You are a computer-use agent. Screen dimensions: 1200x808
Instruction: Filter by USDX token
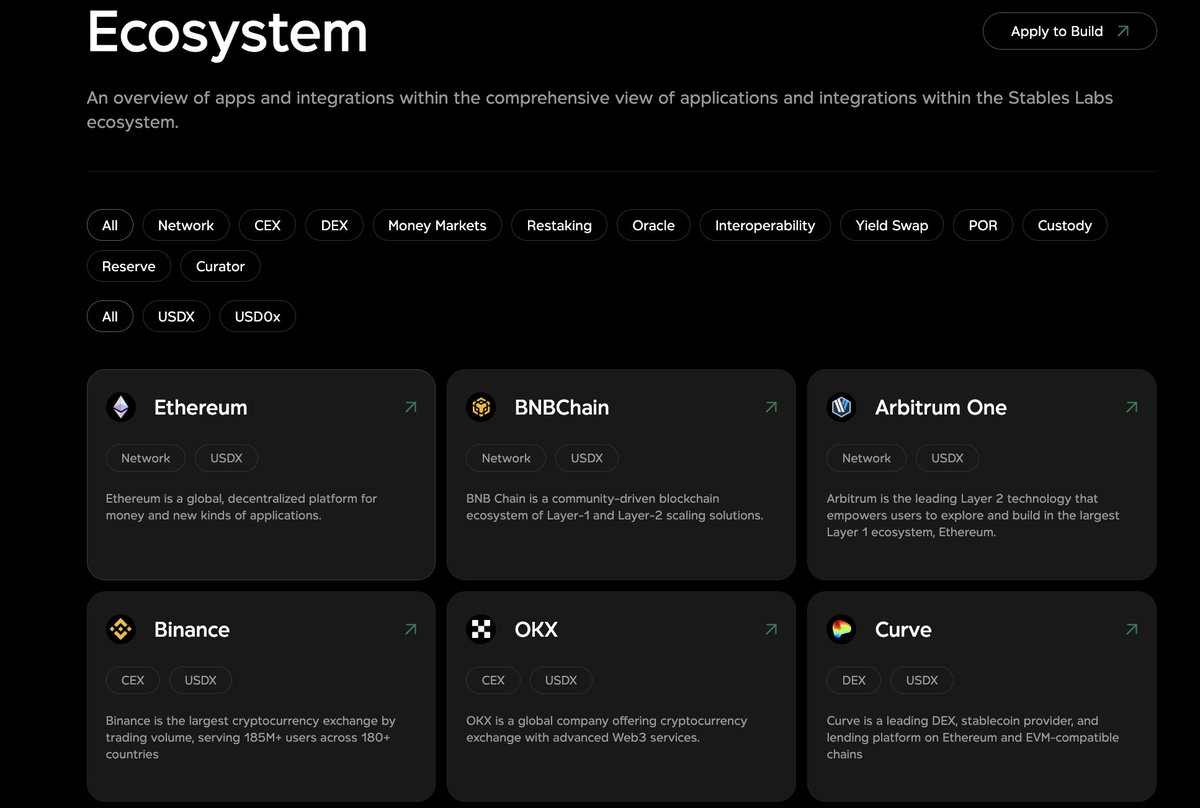[x=176, y=316]
